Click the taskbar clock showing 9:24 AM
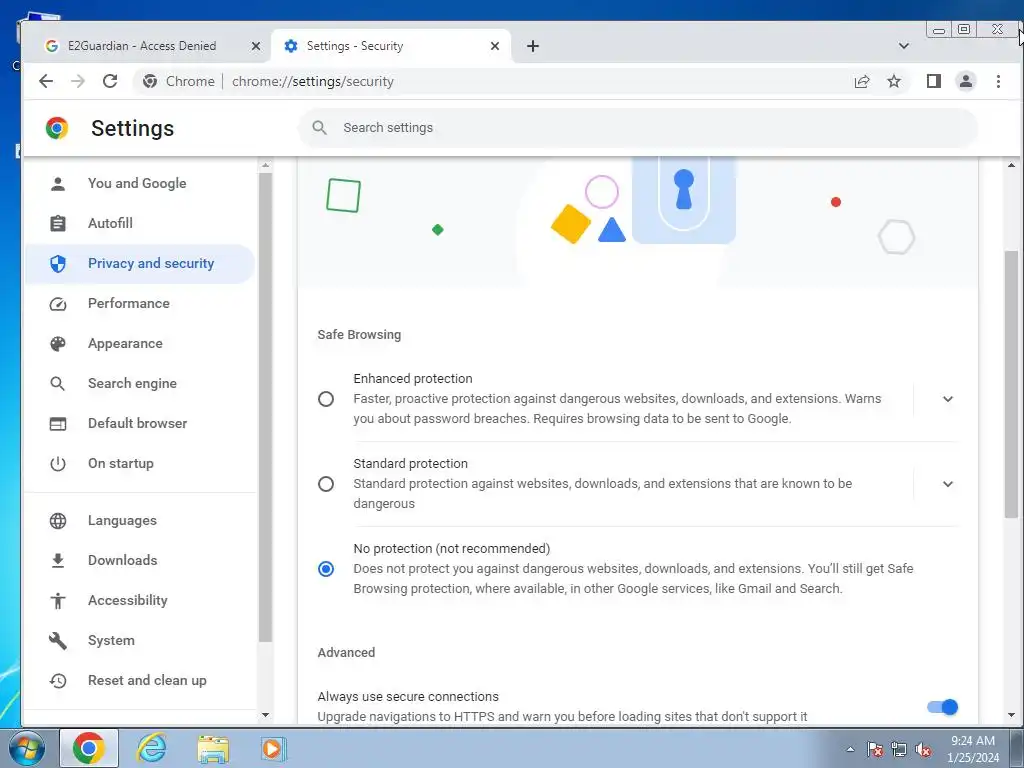 (x=973, y=749)
